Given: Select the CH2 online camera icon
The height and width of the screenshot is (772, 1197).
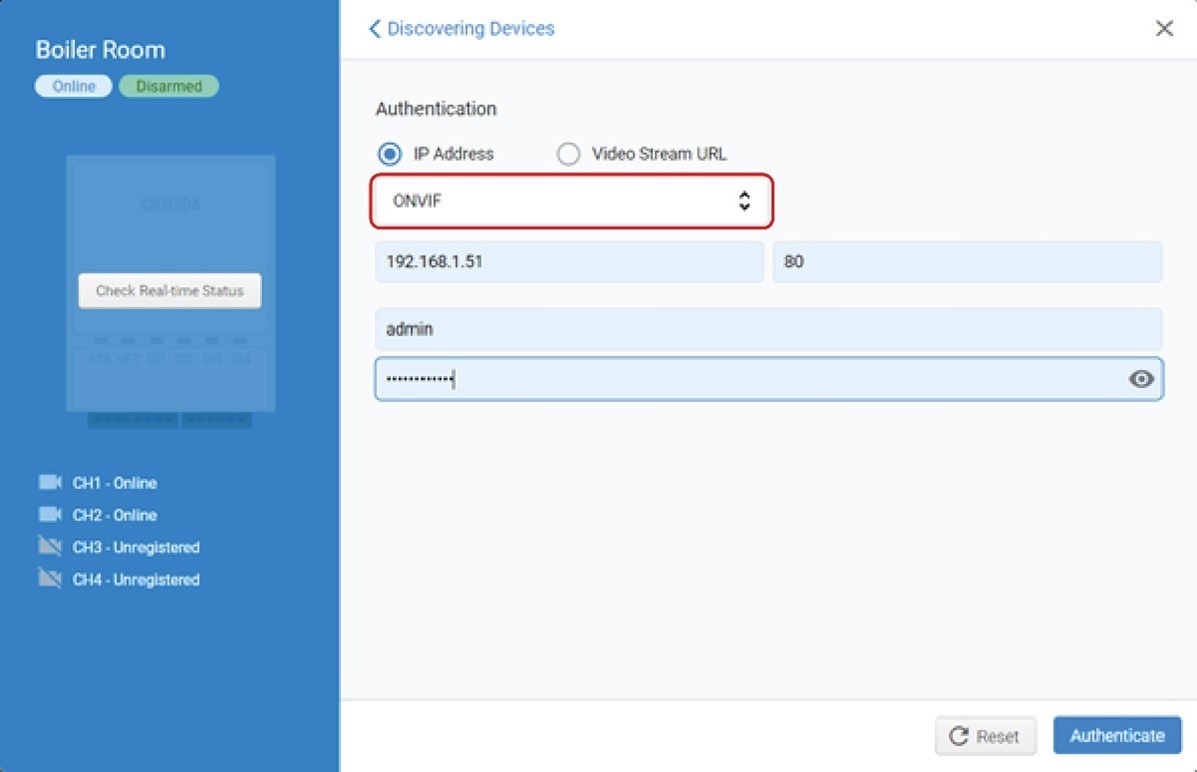Looking at the screenshot, I should point(49,514).
